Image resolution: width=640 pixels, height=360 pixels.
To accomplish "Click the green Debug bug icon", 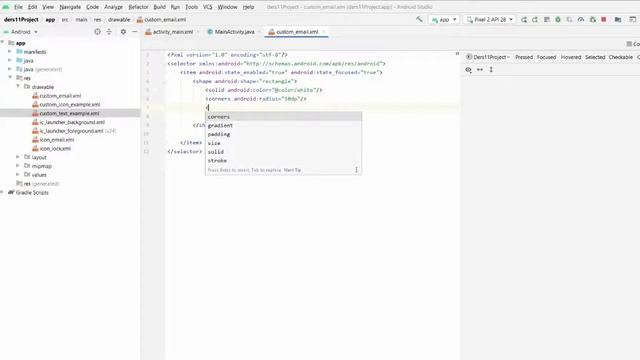I will click(x=558, y=20).
